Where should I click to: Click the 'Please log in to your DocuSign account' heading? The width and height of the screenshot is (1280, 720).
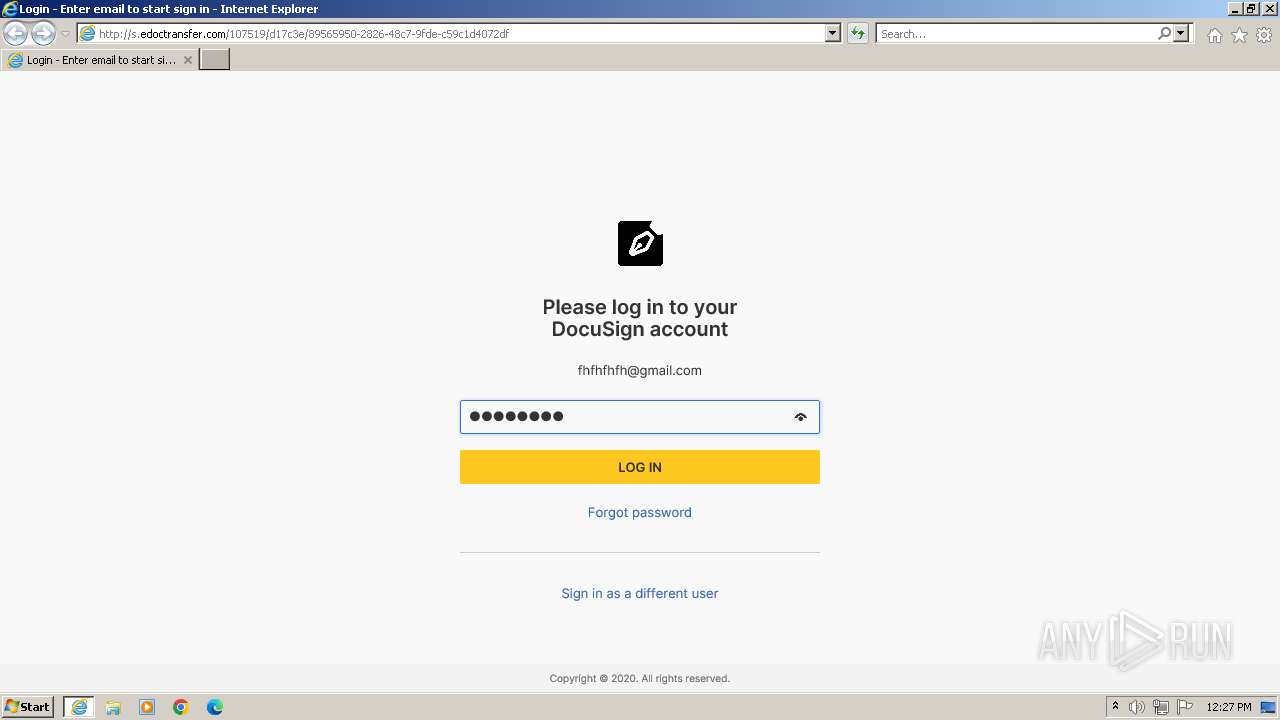point(640,318)
